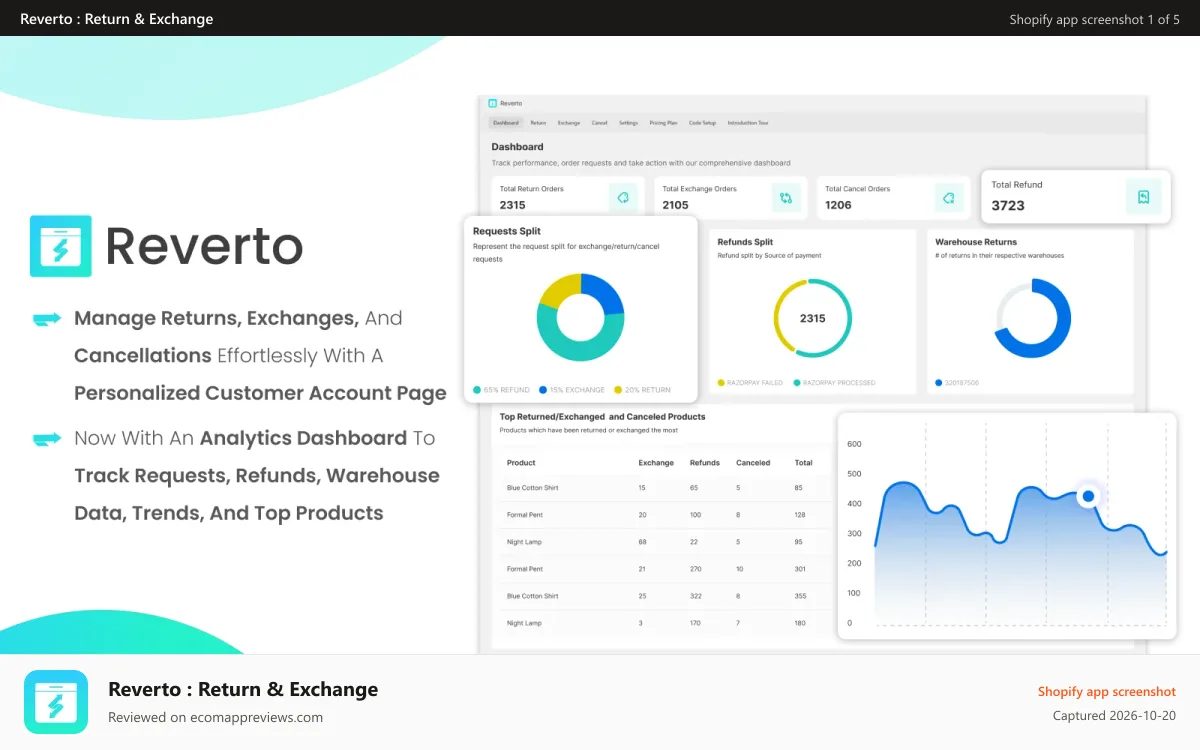Click the Captured 2026-10-20 date text

[1114, 716]
